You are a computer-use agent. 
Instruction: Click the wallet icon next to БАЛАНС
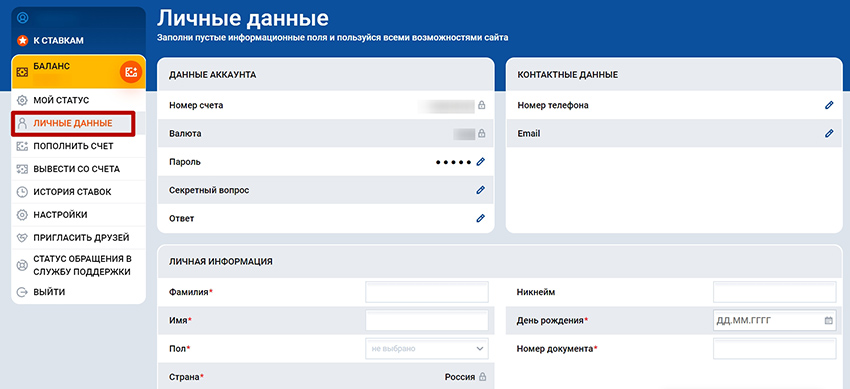(22, 72)
